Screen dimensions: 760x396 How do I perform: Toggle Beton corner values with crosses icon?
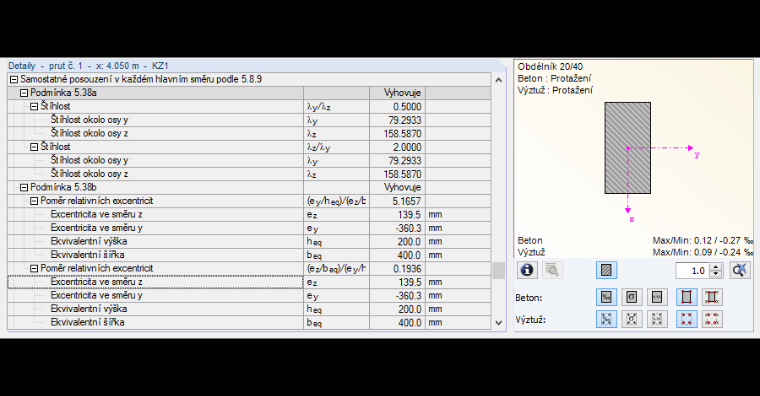pos(712,297)
